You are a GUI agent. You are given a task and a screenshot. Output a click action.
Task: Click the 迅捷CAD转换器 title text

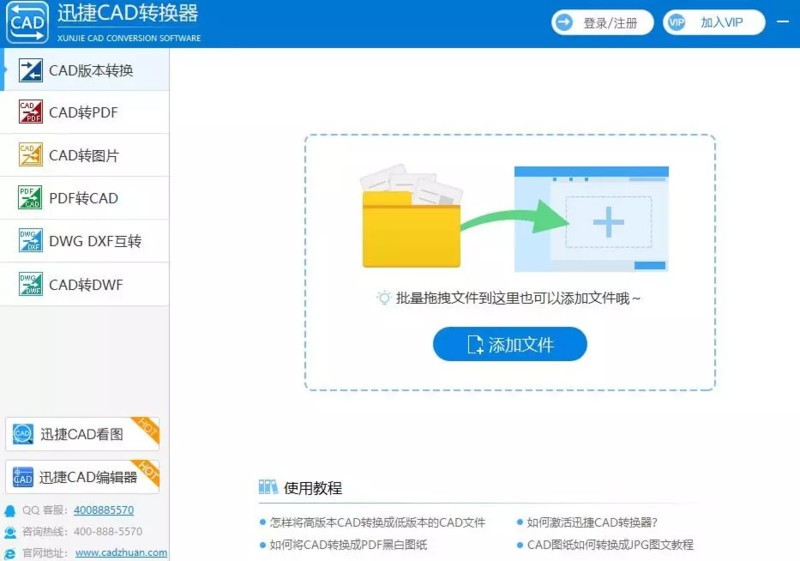[x=128, y=13]
